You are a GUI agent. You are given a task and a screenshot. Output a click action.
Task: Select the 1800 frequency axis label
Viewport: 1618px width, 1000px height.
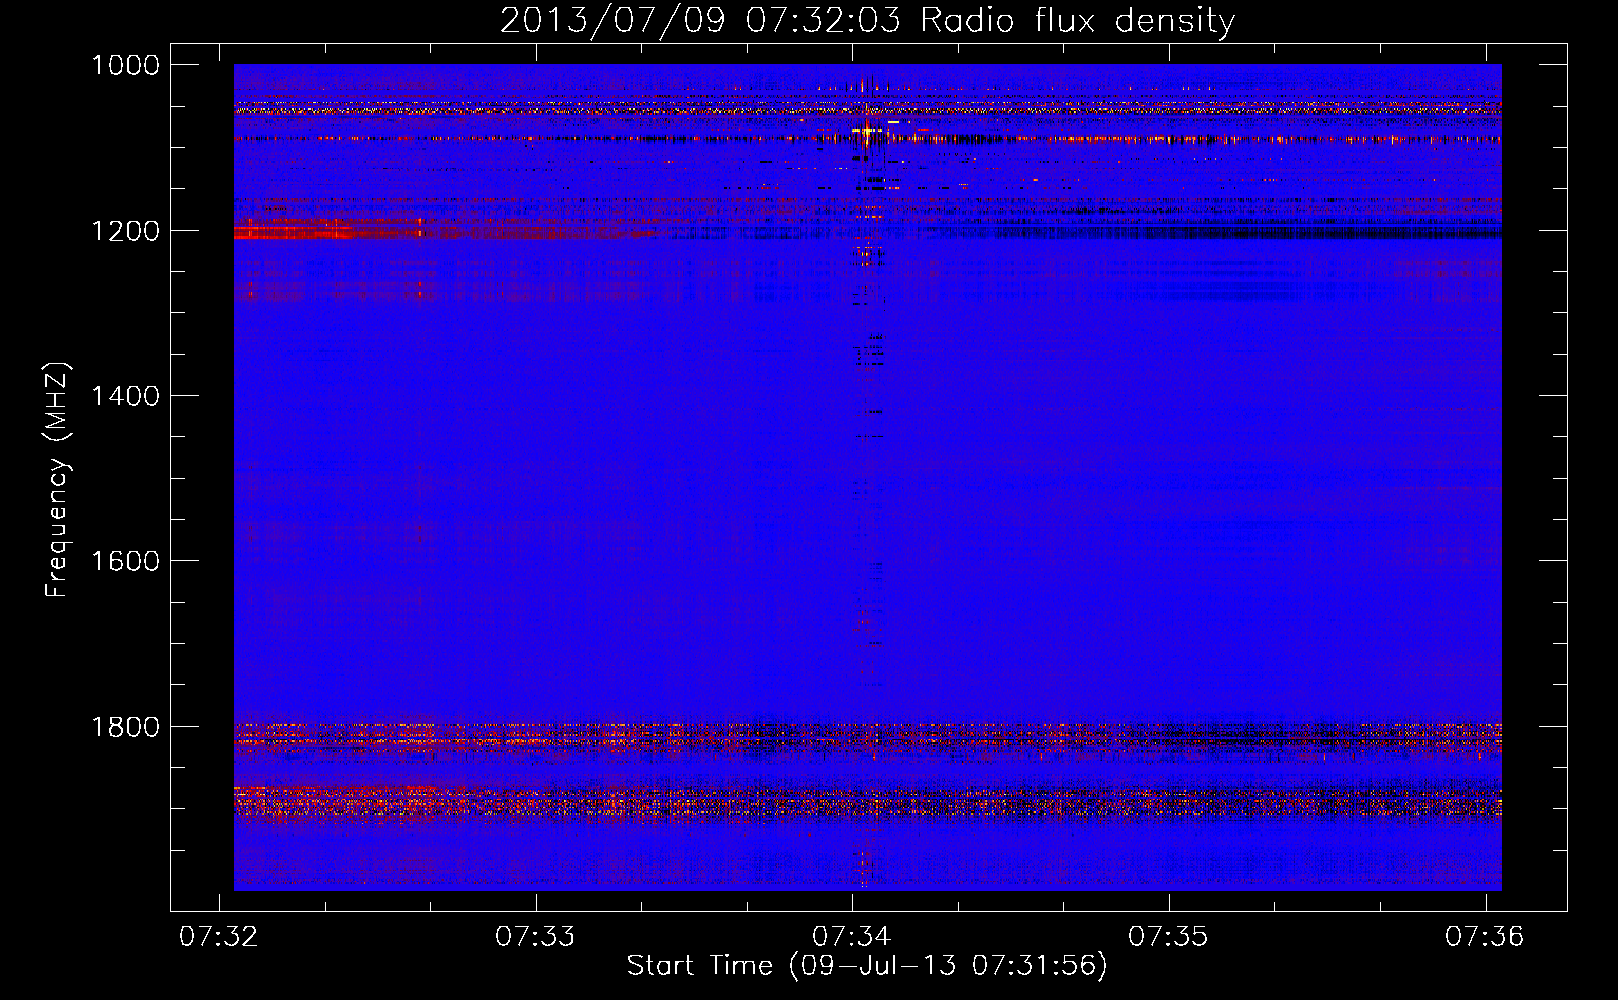[x=125, y=727]
